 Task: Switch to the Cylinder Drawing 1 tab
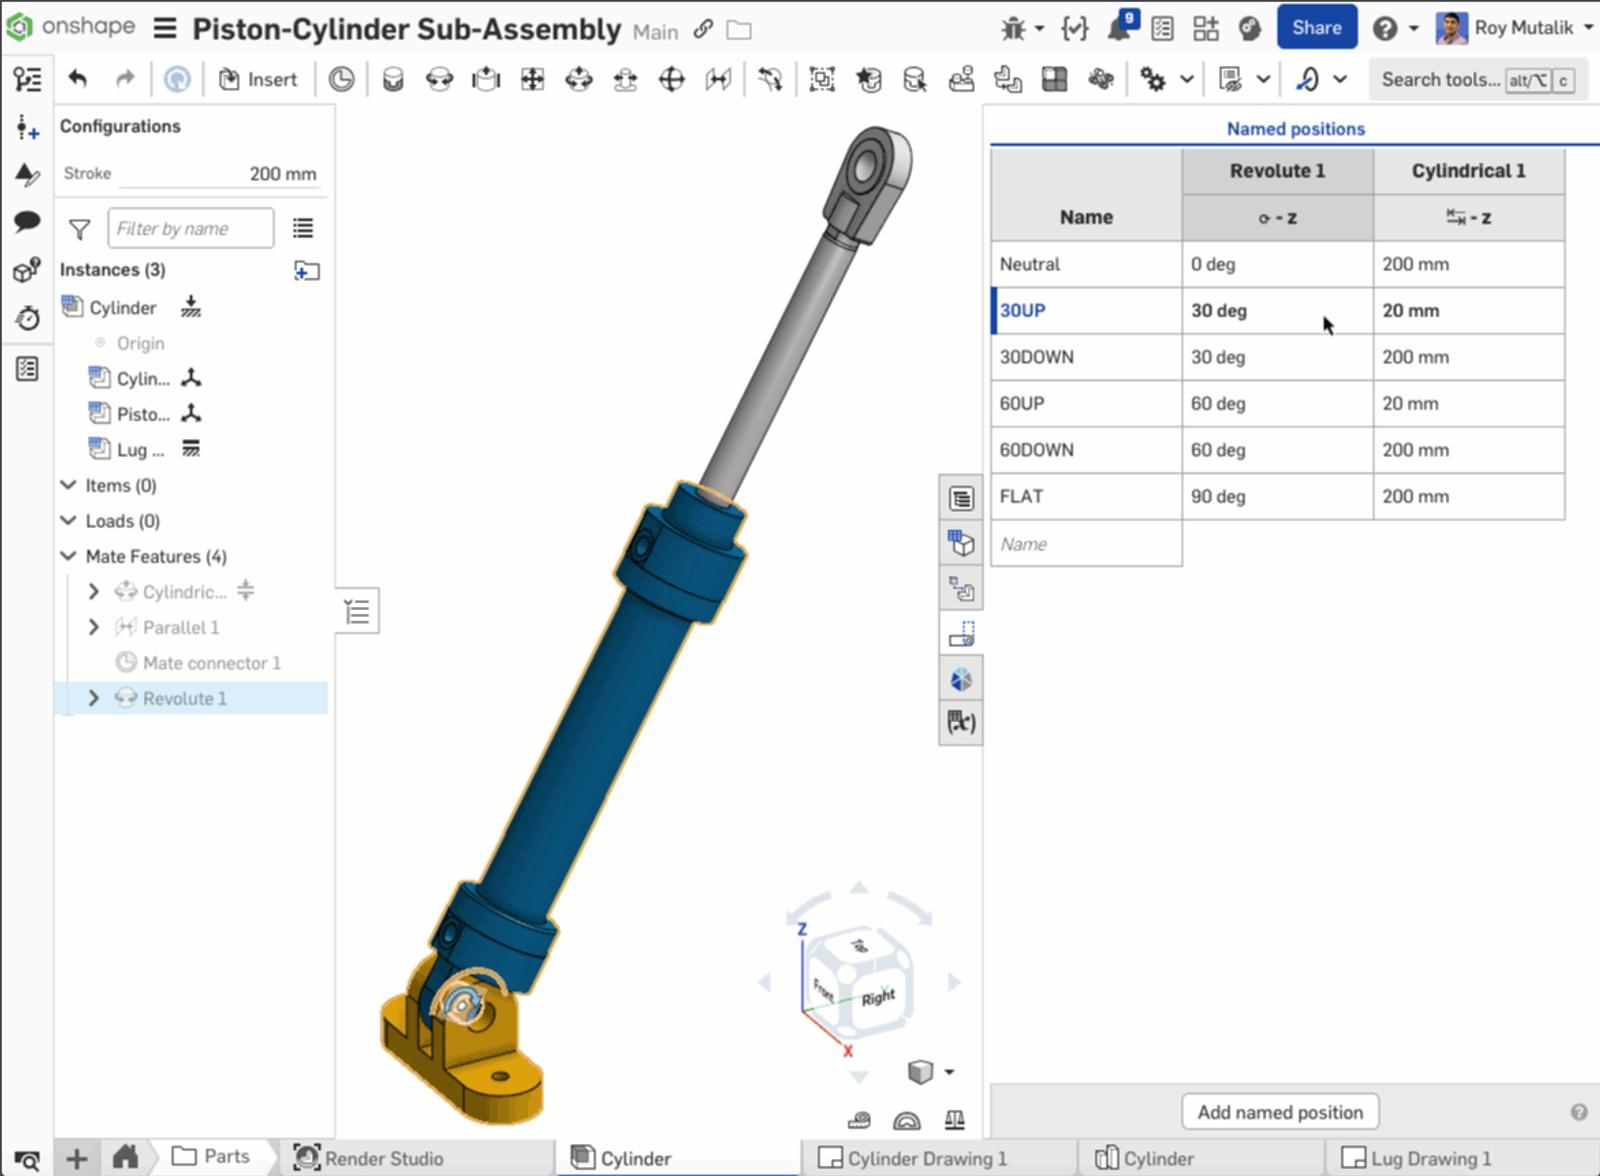point(914,1158)
